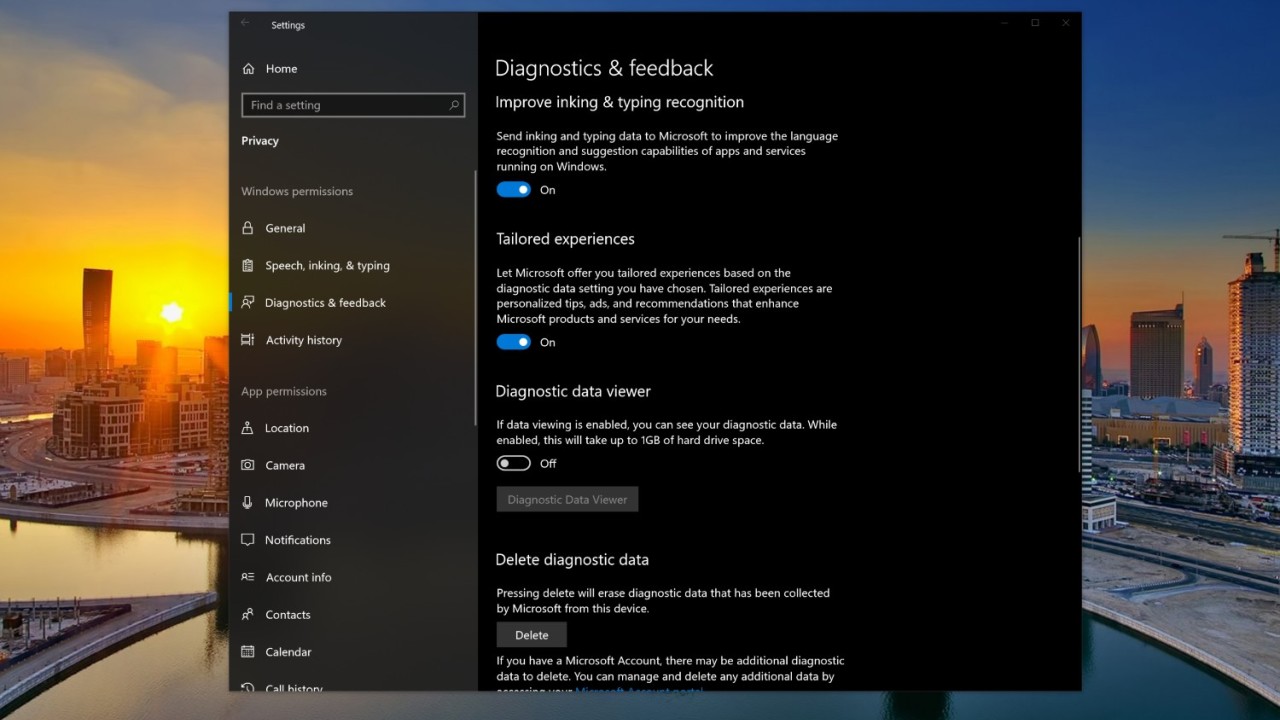Click the Improve inking & typing recognition heading

pyautogui.click(x=620, y=102)
